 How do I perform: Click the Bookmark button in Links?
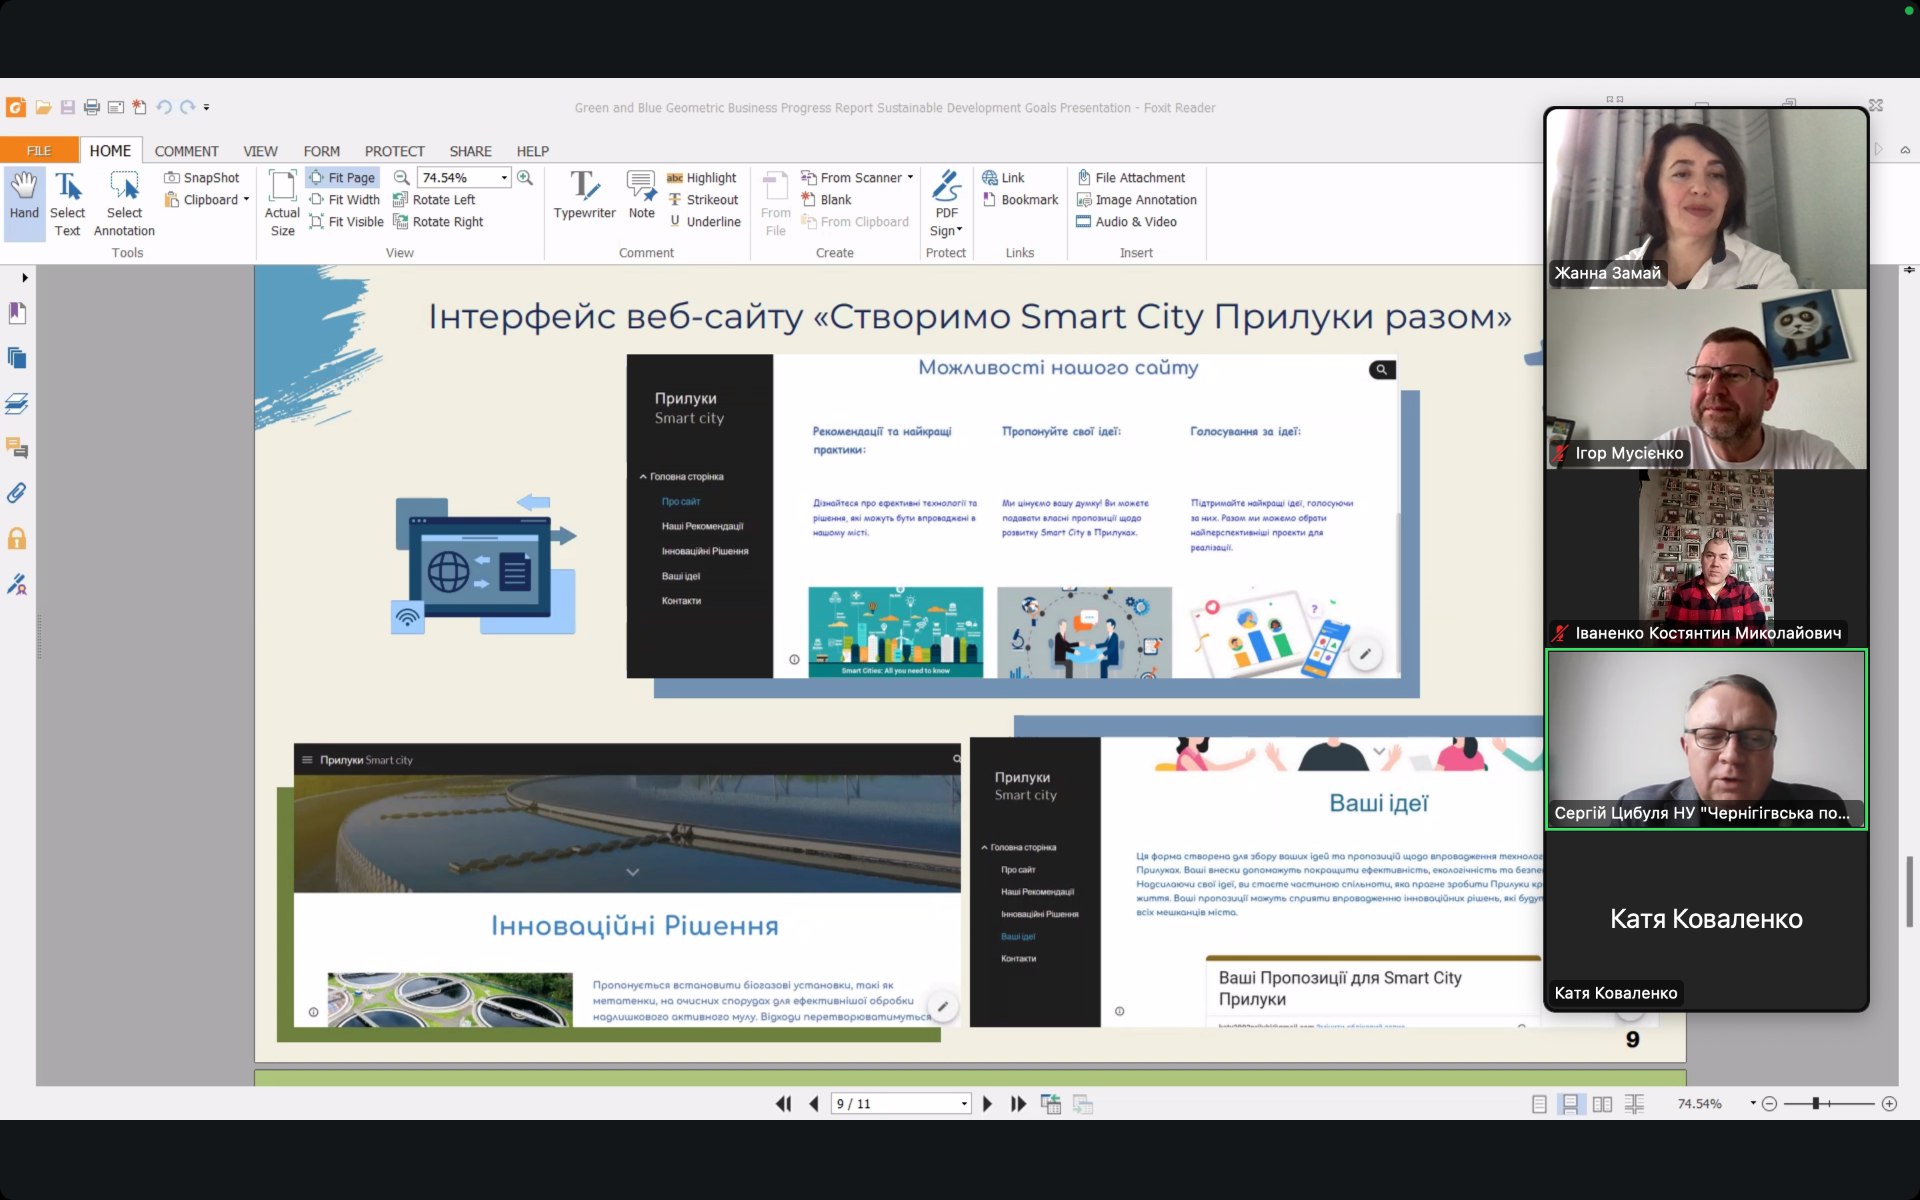[x=1020, y=200]
